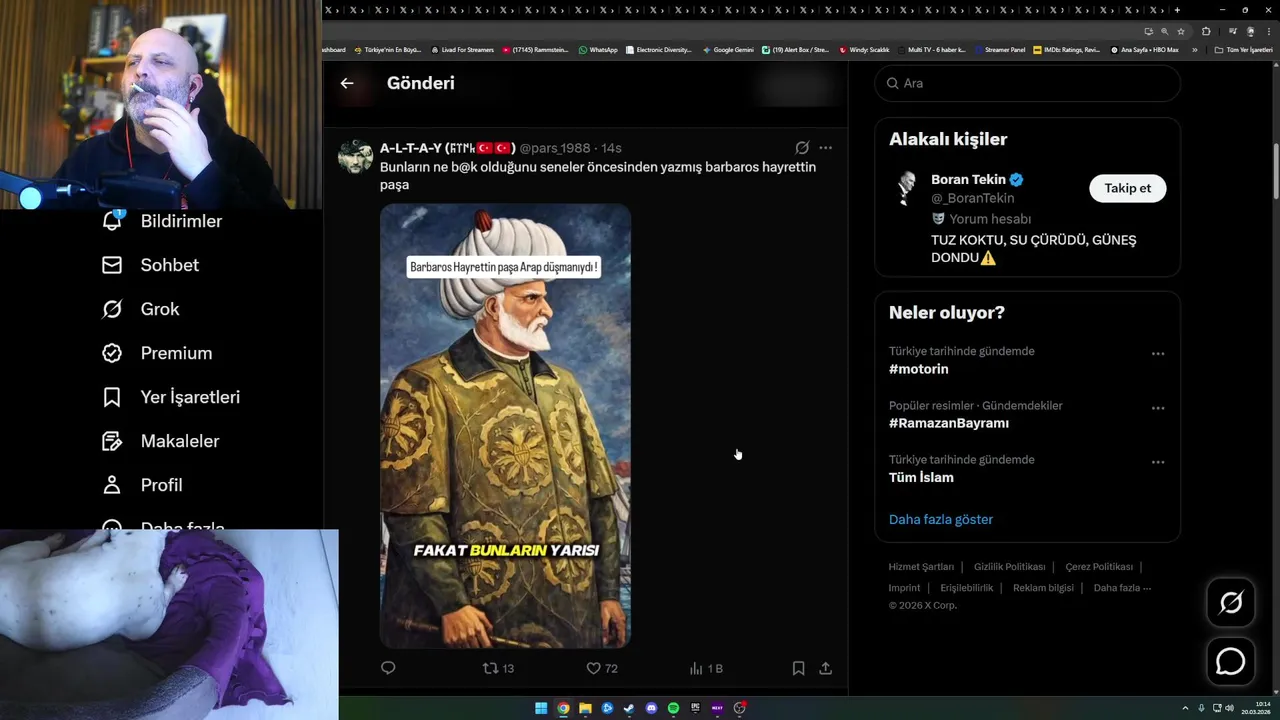This screenshot has height=720, width=1280.
Task: Open the #motorin trend
Action: (918, 369)
